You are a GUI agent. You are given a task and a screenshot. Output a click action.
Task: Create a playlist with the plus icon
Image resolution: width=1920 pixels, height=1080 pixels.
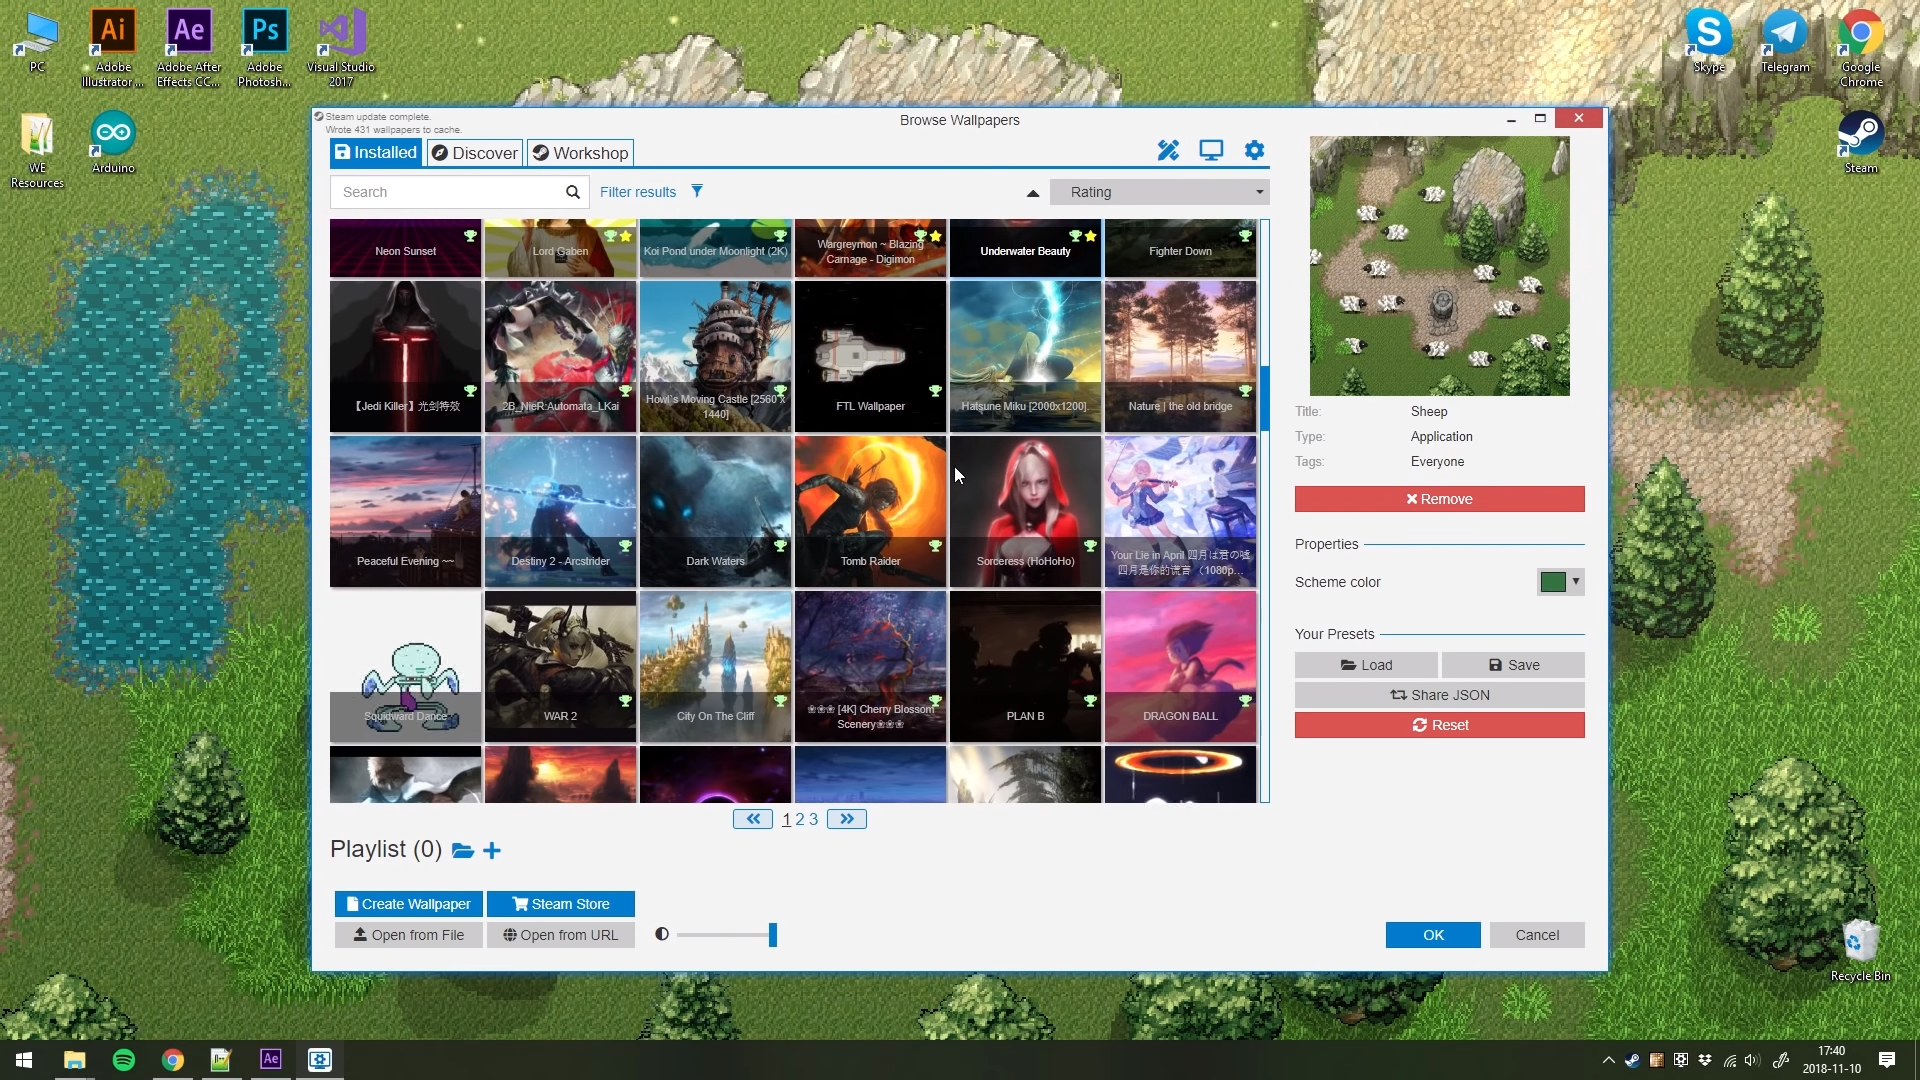point(490,851)
